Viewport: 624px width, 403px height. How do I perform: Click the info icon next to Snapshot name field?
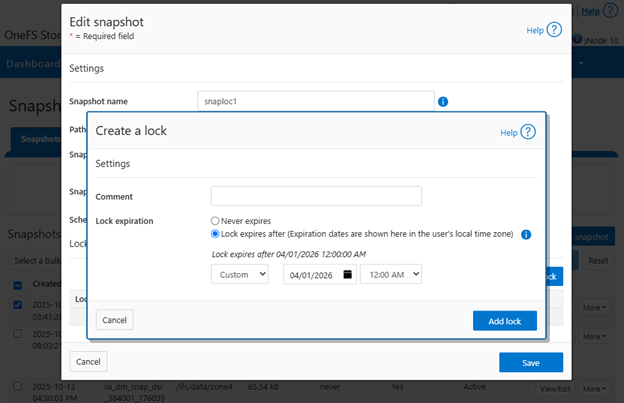point(442,101)
